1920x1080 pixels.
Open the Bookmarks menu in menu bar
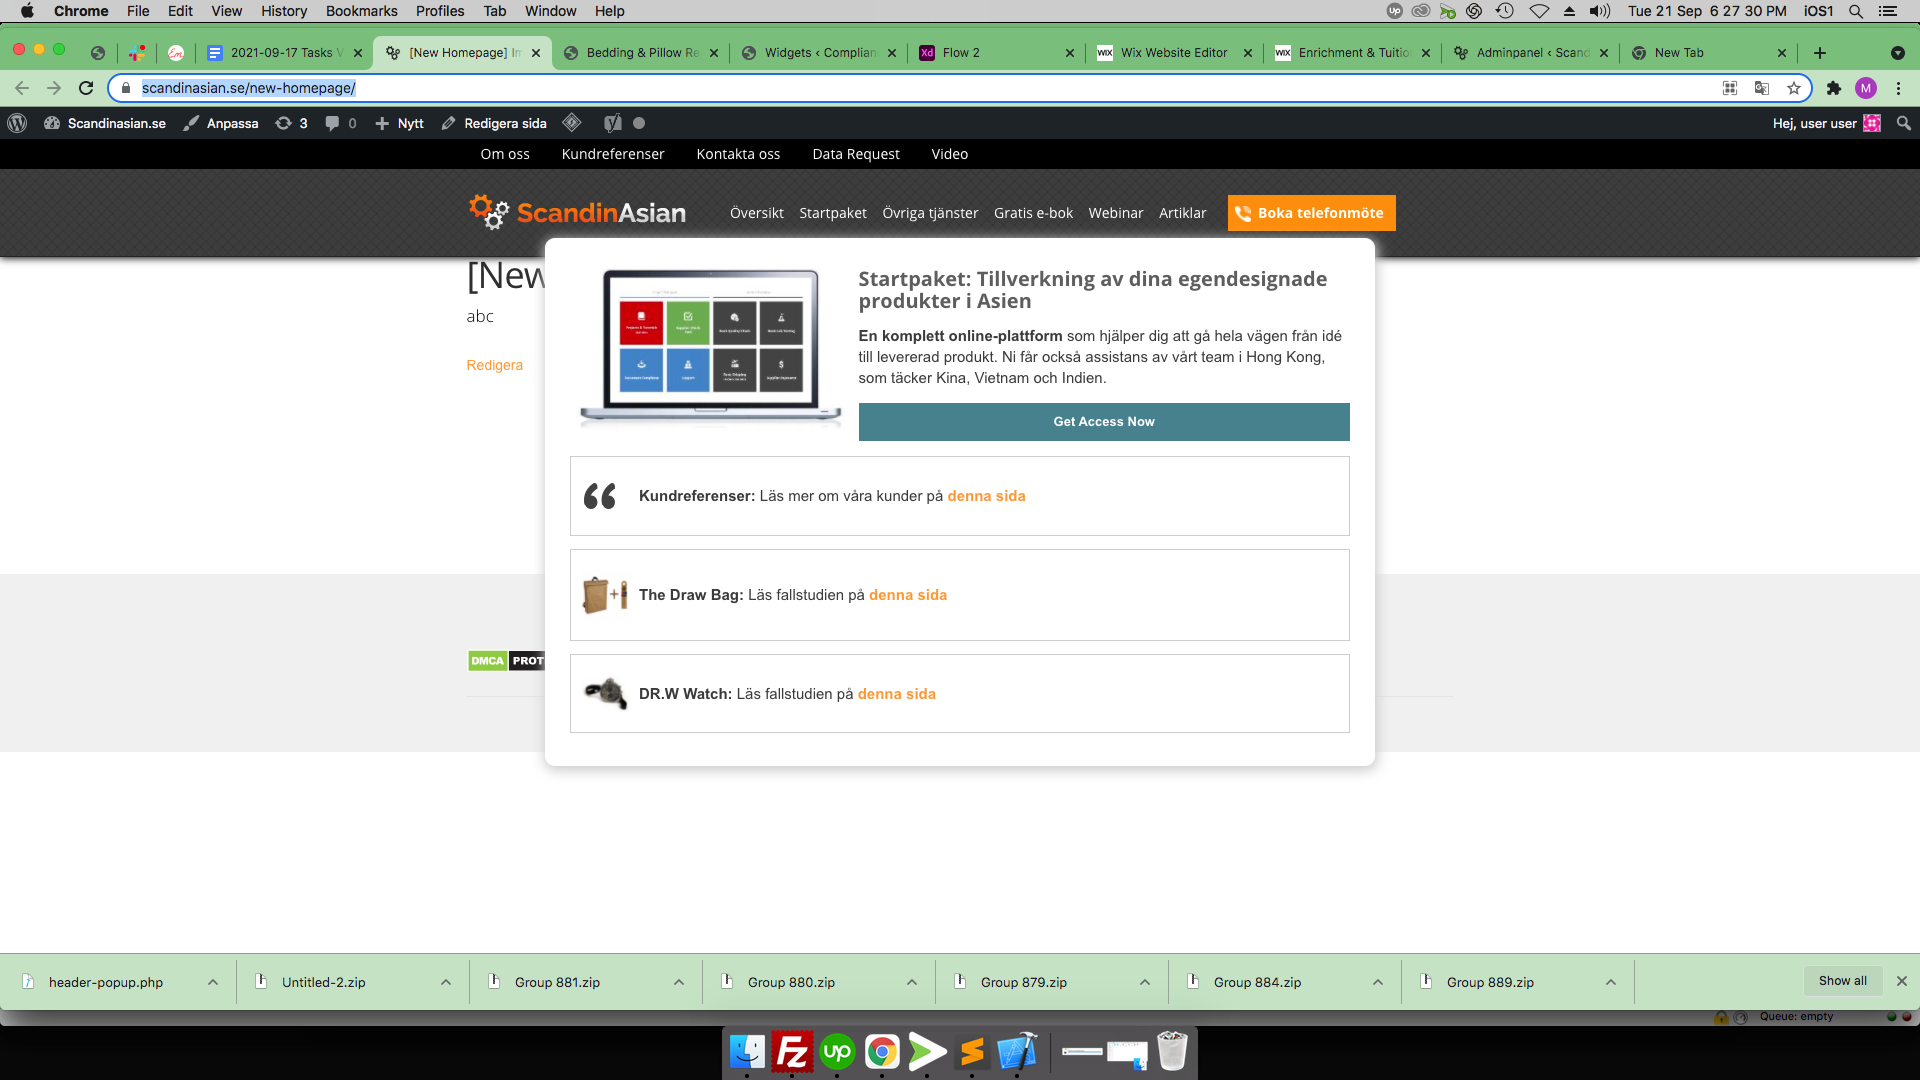point(361,11)
